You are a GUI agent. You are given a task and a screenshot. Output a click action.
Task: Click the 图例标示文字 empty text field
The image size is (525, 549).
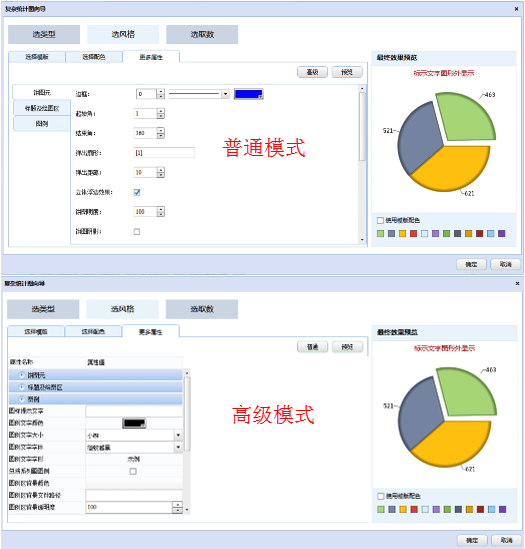click(134, 411)
